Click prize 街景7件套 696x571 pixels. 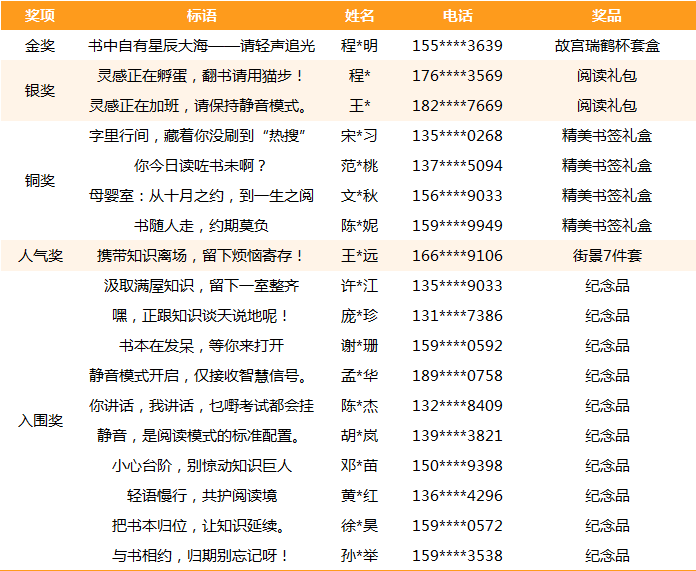607,256
